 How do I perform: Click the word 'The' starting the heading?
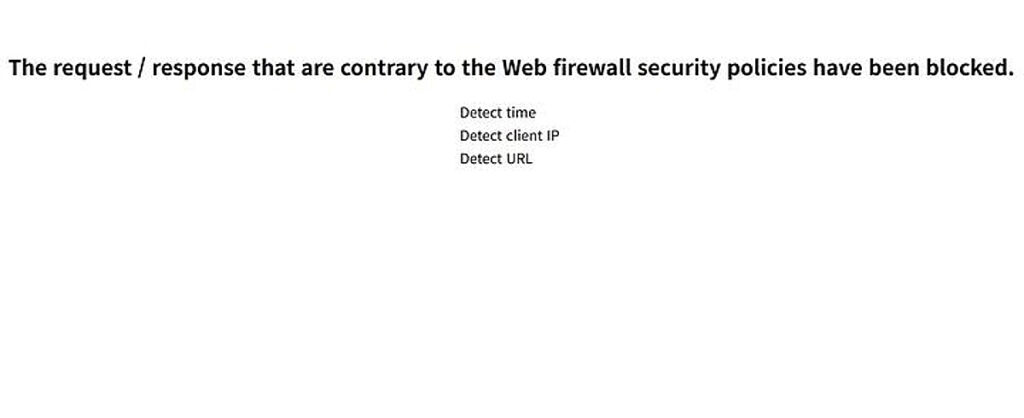tap(29, 69)
